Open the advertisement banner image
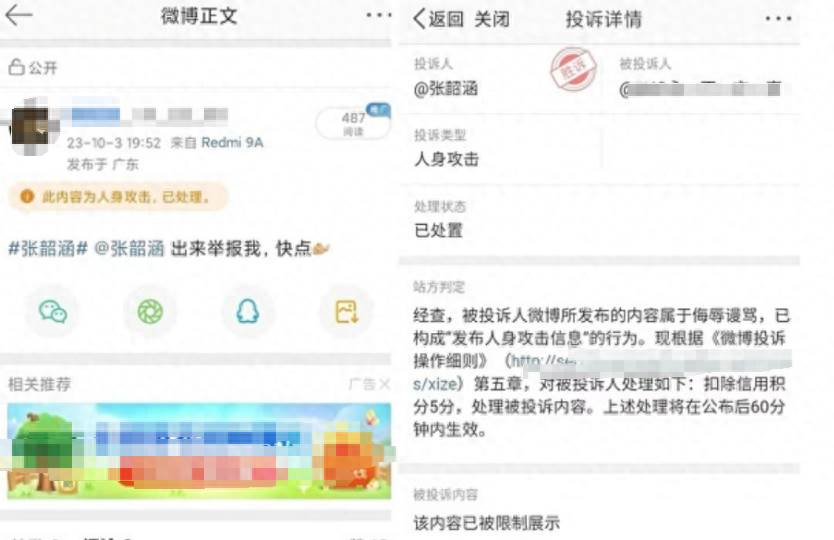This screenshot has height=540, width=834. tap(199, 451)
